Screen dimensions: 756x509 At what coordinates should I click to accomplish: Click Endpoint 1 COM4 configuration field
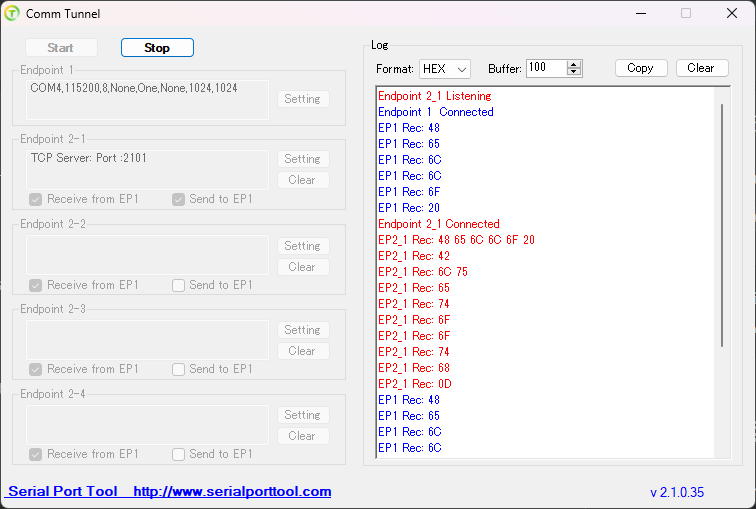148,100
